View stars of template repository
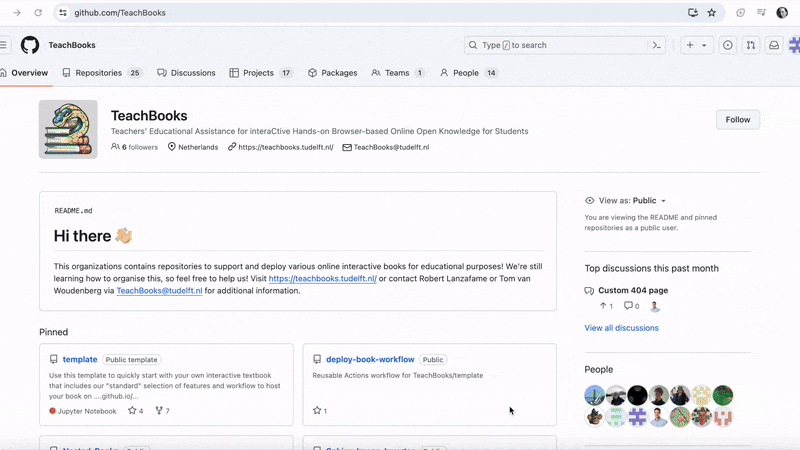800x450 pixels. tap(136, 411)
